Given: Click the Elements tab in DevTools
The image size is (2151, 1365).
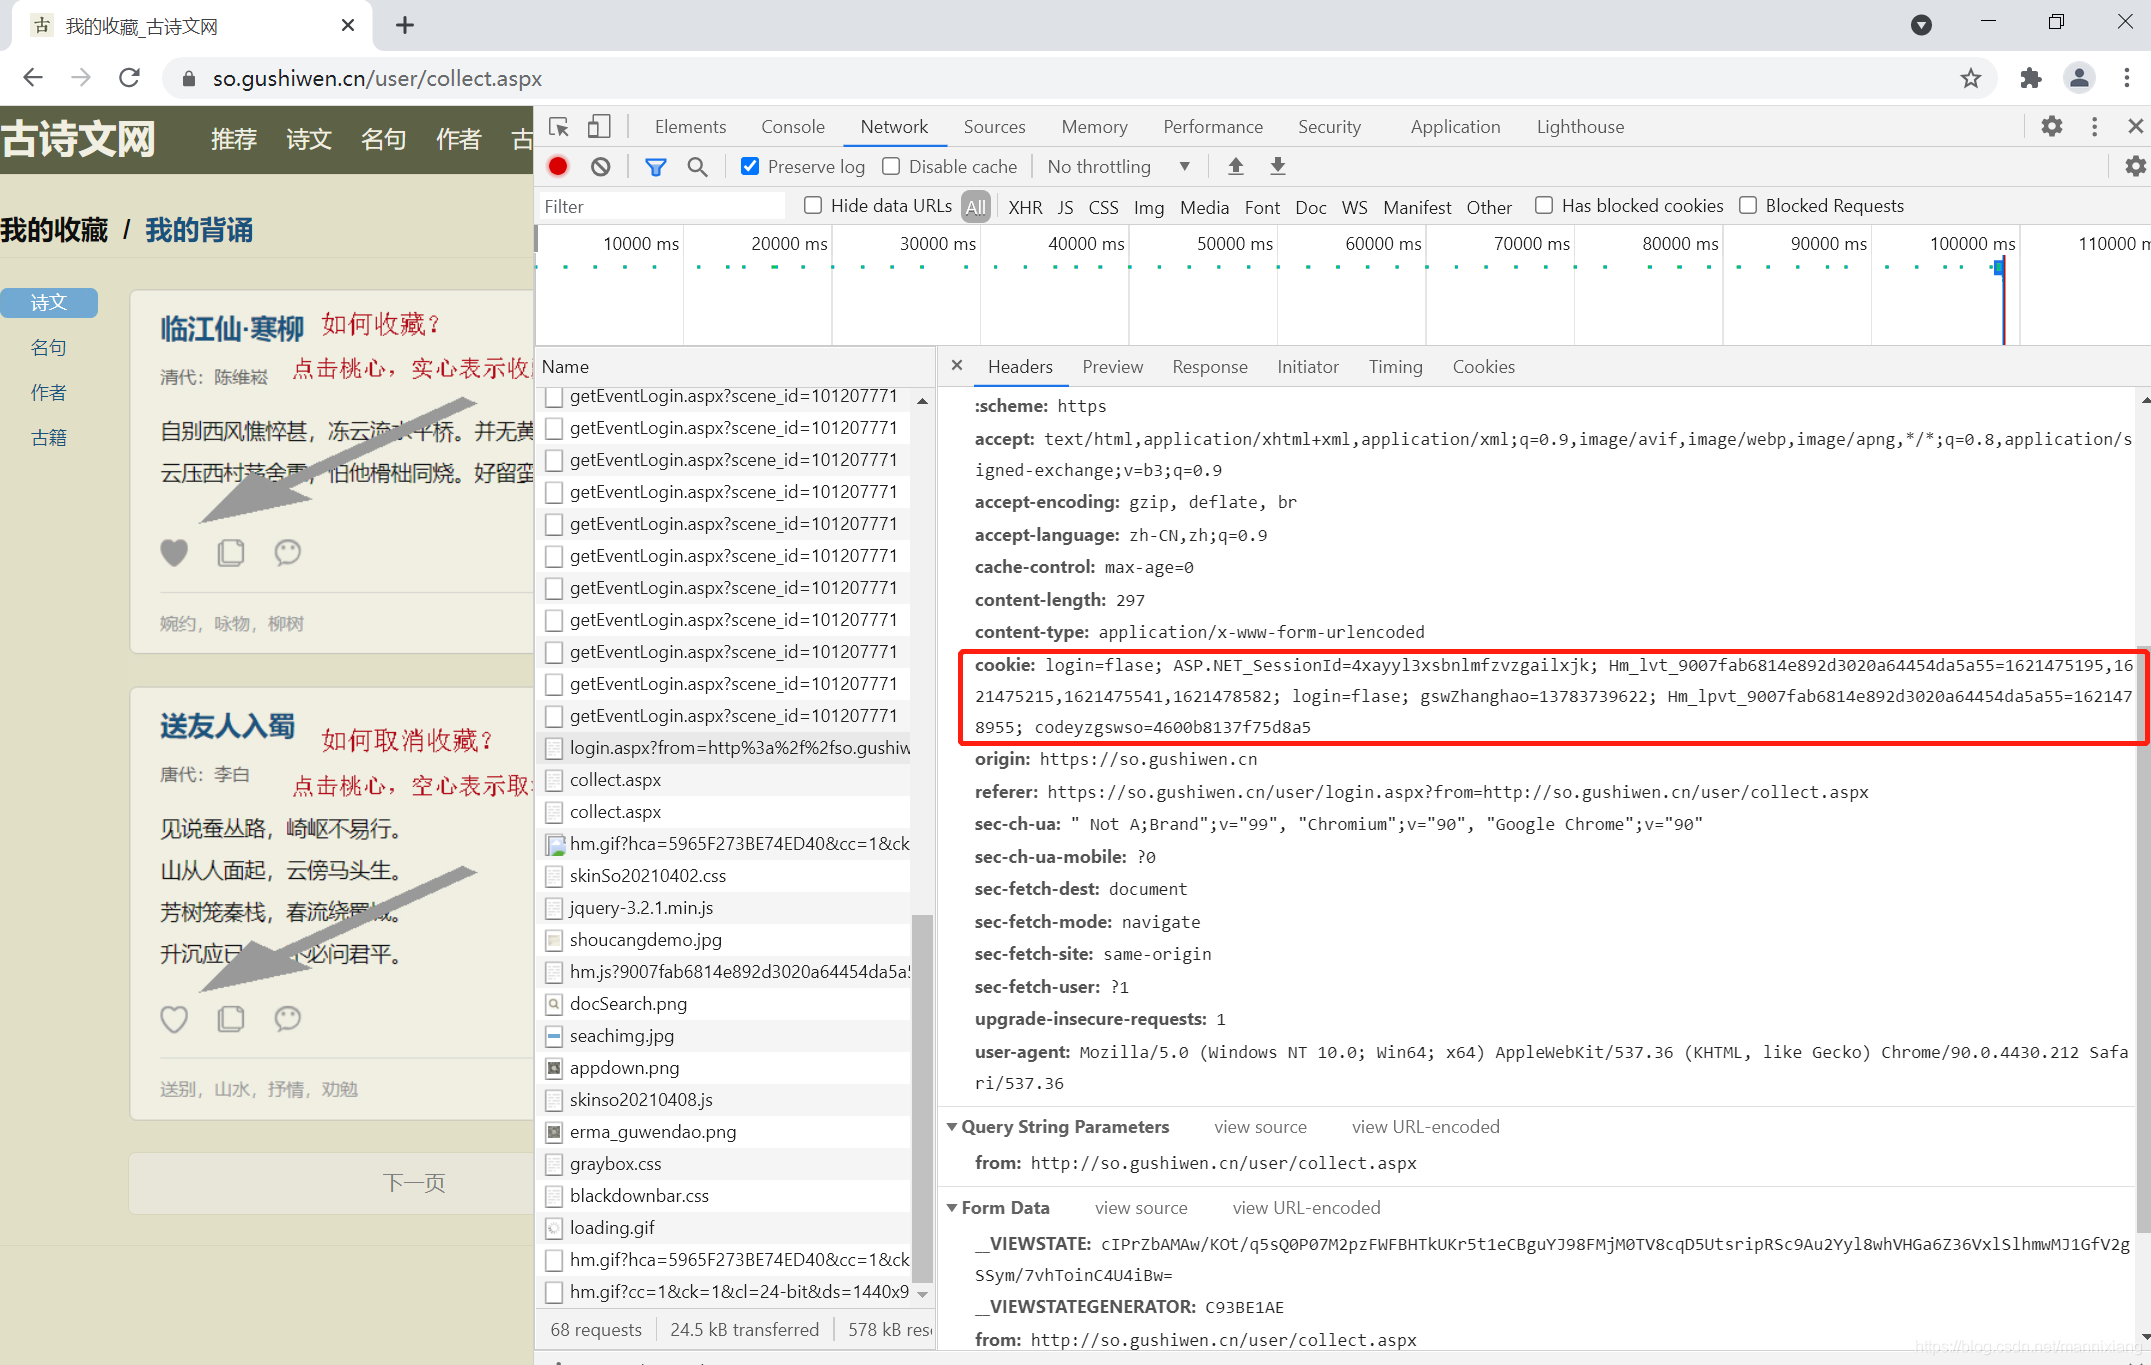Looking at the screenshot, I should (x=685, y=127).
